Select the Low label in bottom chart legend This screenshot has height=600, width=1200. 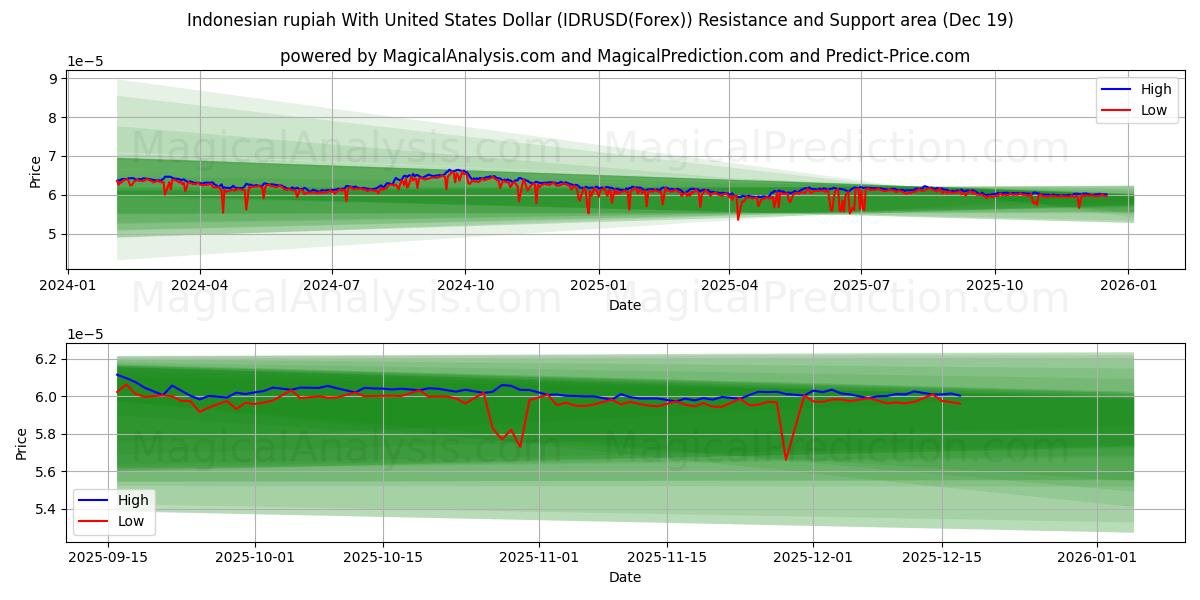133,520
